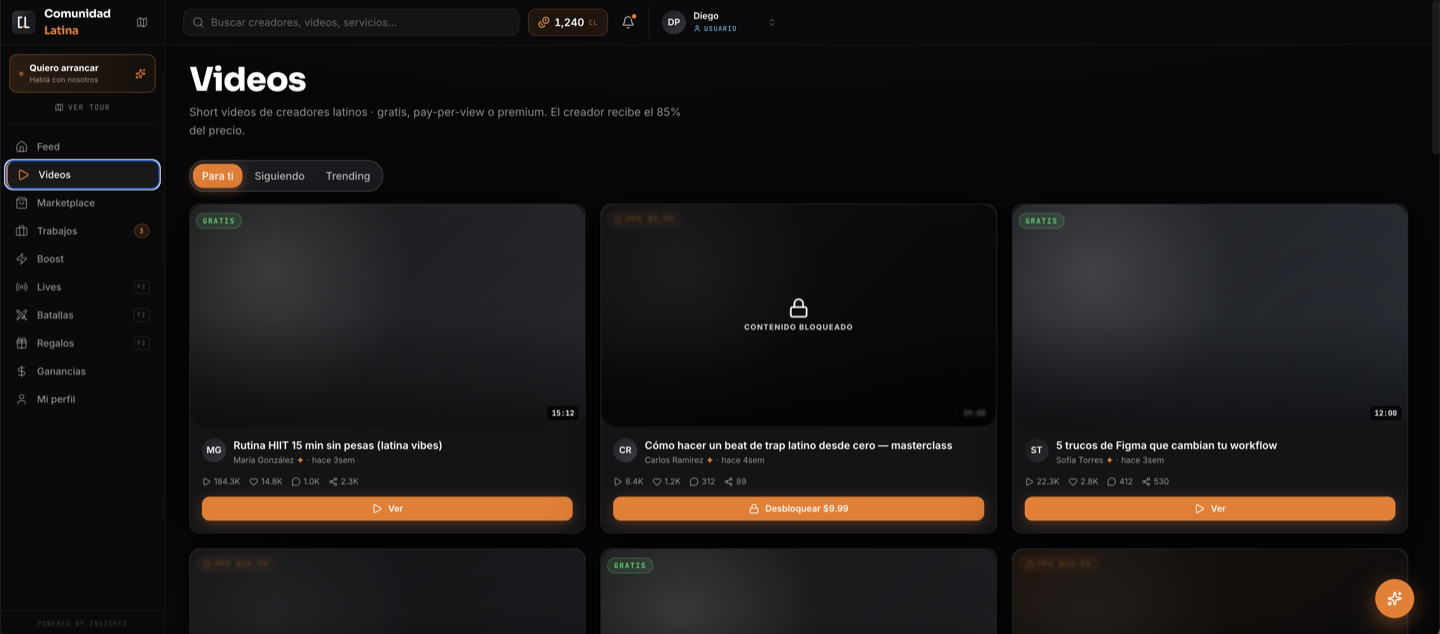Click the lock icon on Contenido Bloqueado
This screenshot has height=634, width=1440.
tap(798, 308)
